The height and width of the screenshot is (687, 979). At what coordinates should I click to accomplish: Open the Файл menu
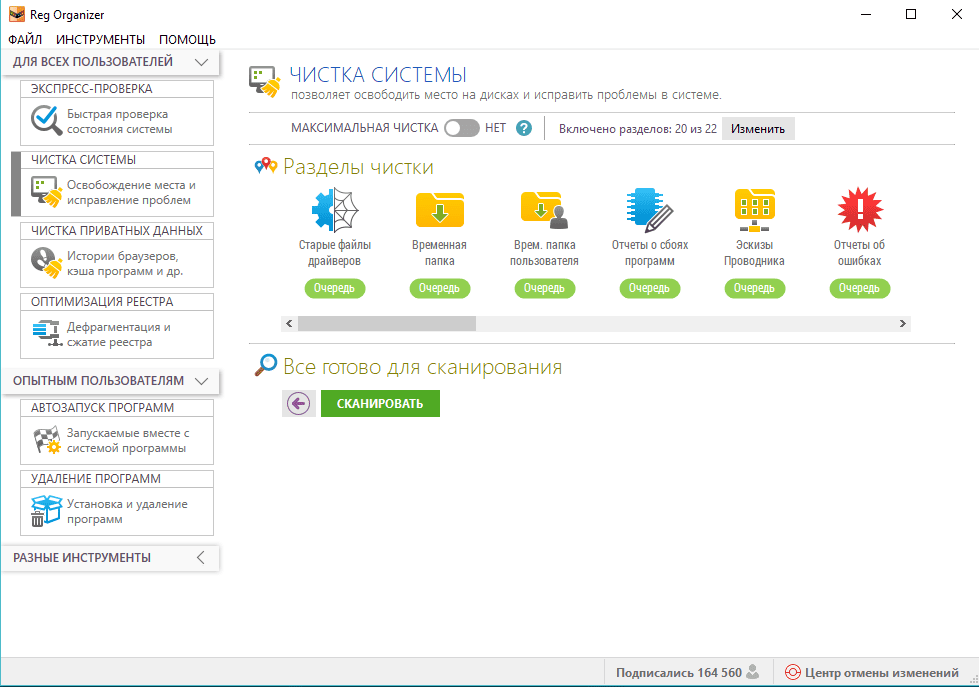25,40
